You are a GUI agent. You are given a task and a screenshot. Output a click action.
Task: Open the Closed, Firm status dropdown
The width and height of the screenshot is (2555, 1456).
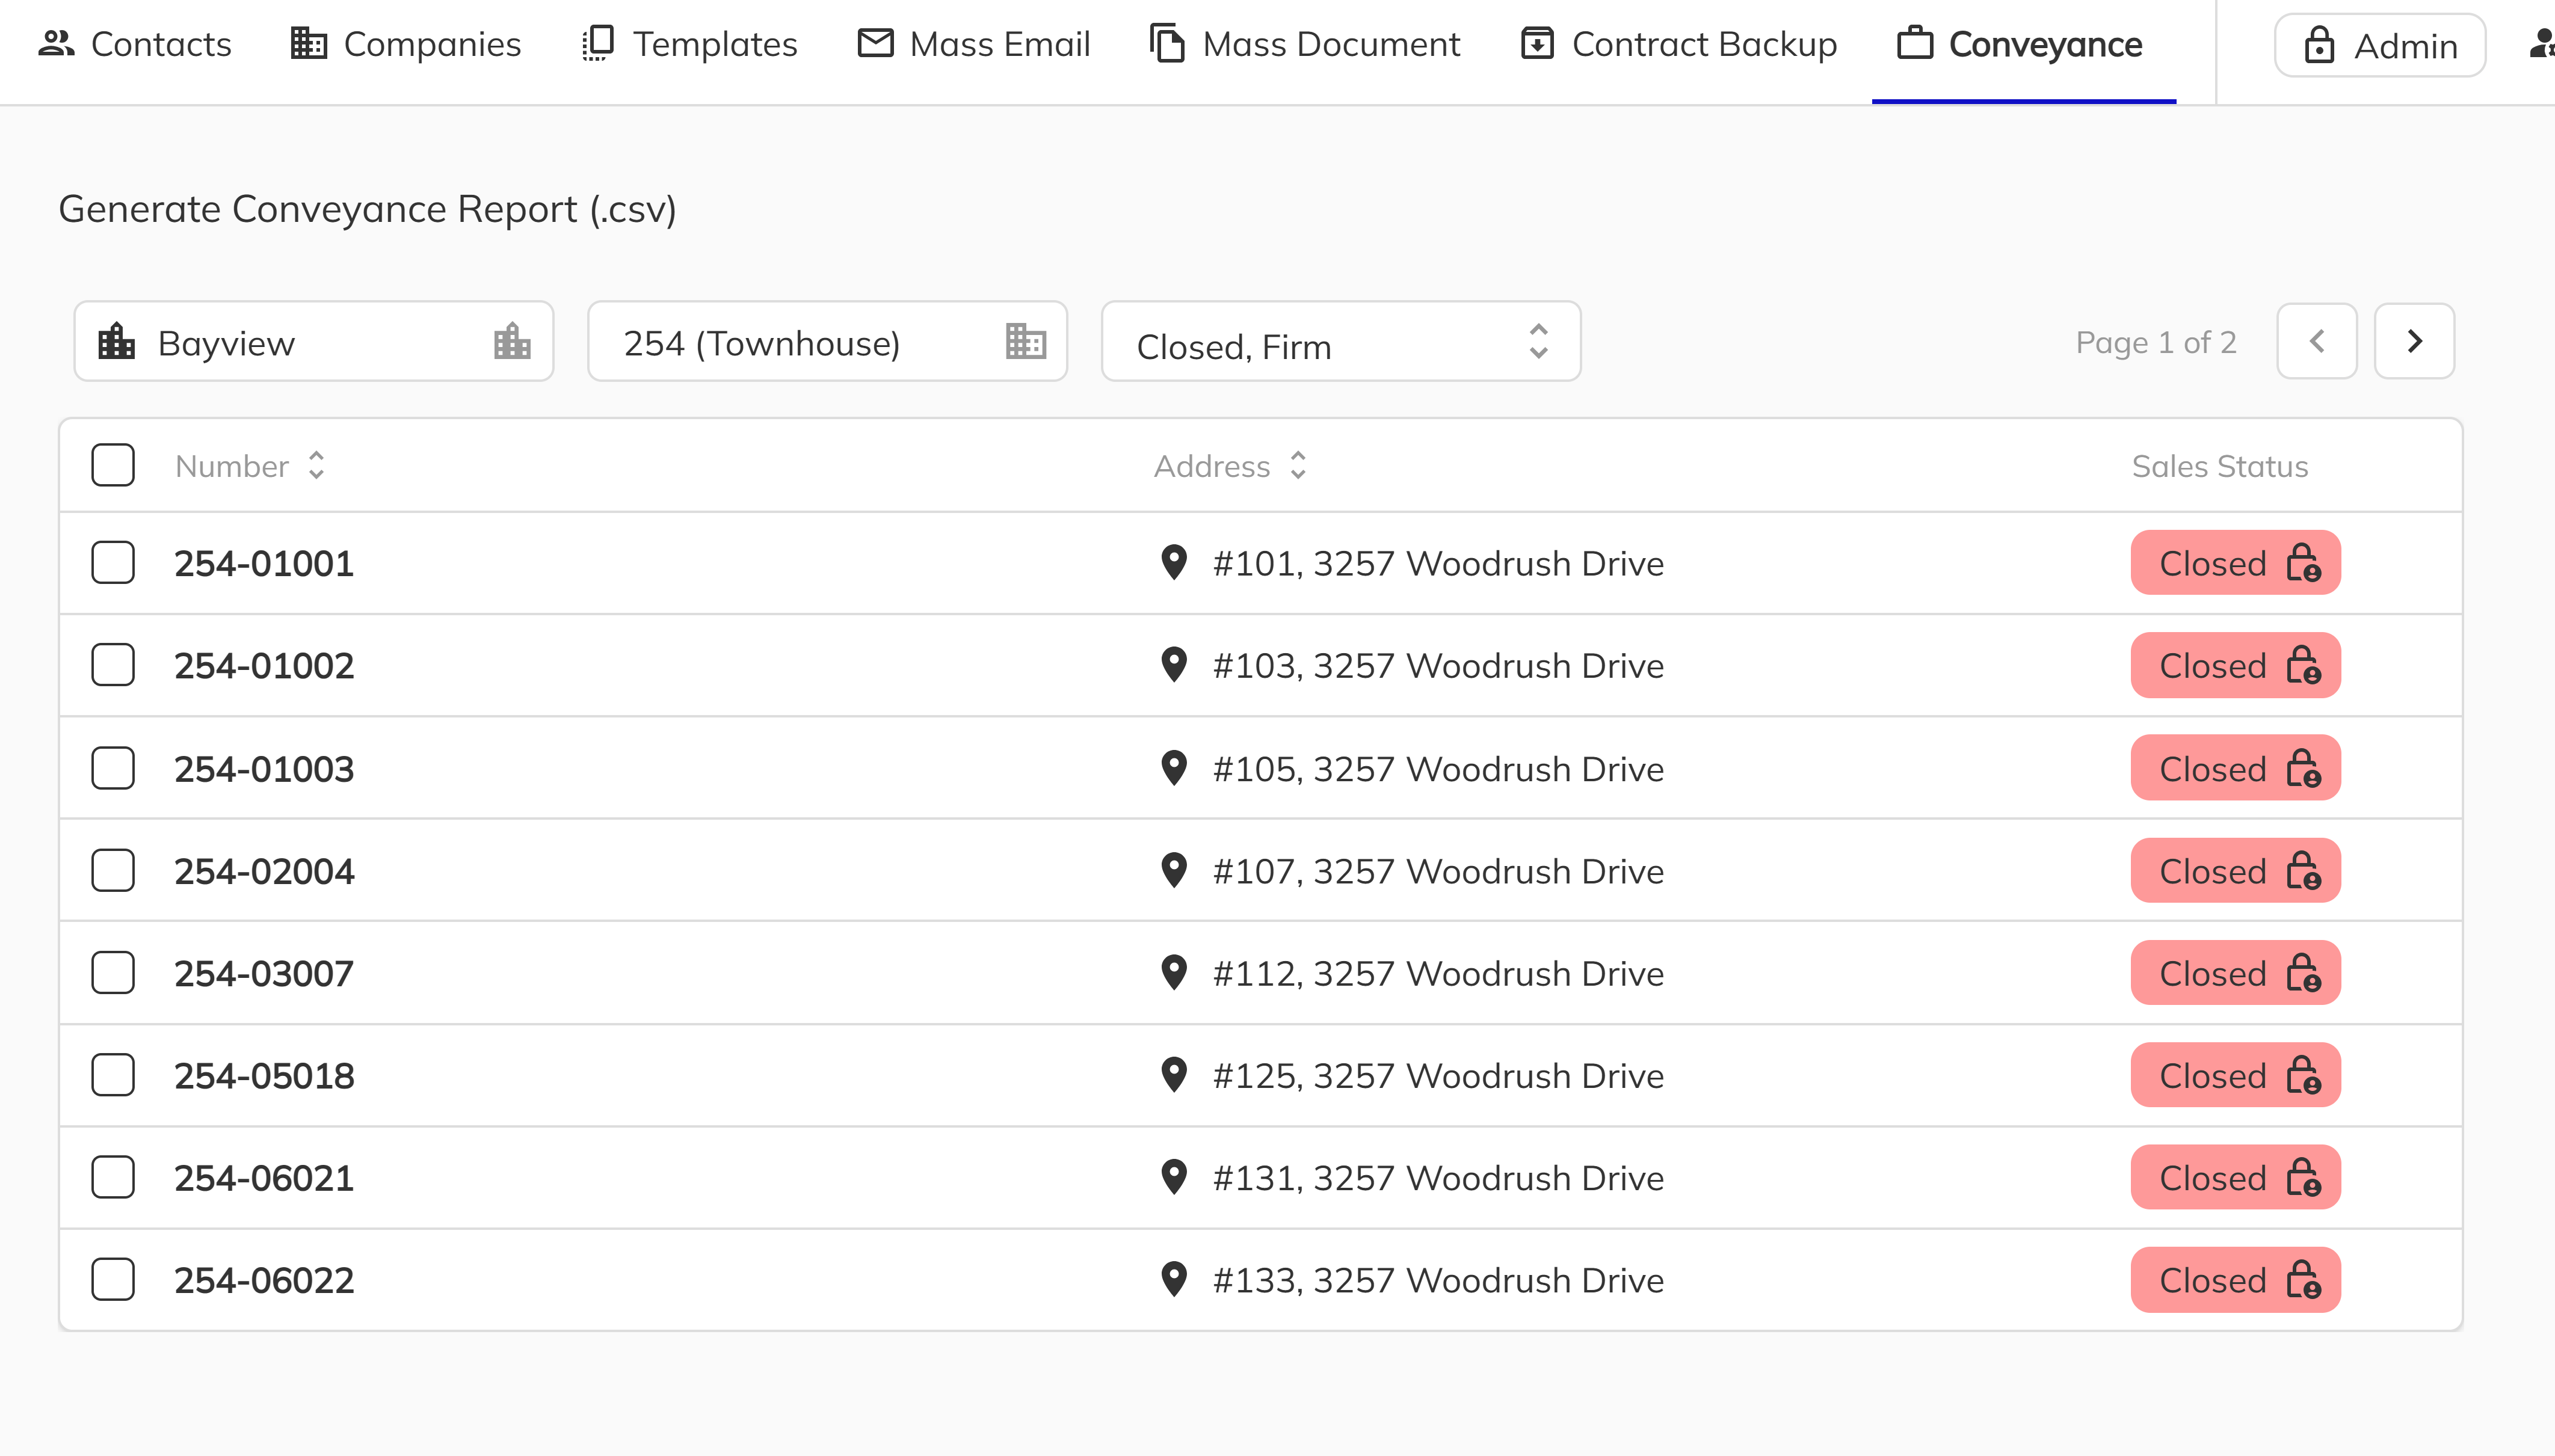1339,344
